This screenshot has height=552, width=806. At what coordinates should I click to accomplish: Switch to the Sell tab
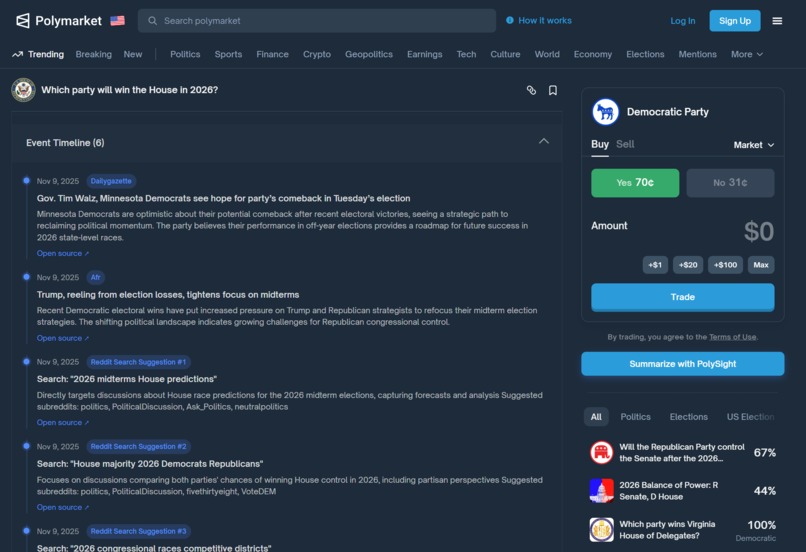point(625,144)
